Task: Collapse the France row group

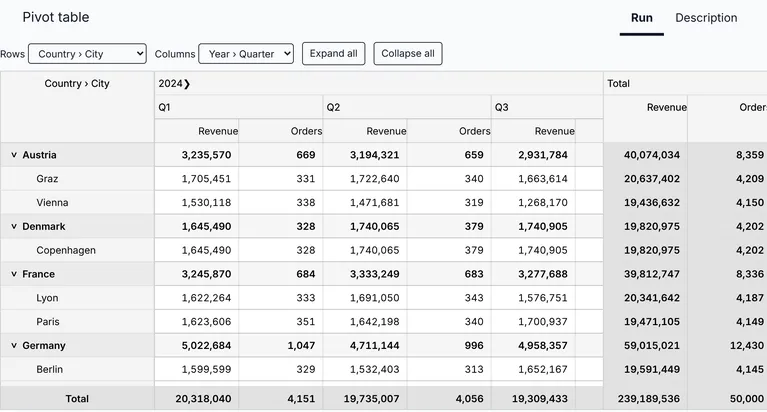Action: pyautogui.click(x=14, y=274)
